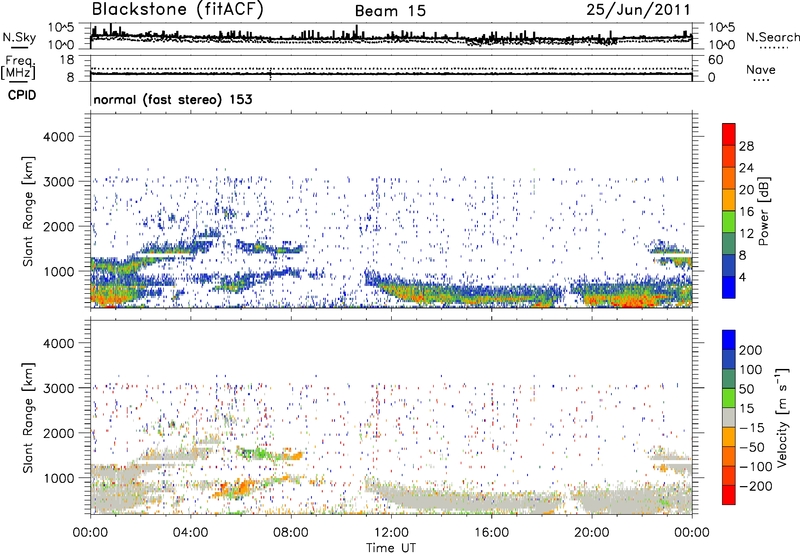Click the '4' label on the power scale
The width and height of the screenshot is (800, 554).
tap(743, 277)
